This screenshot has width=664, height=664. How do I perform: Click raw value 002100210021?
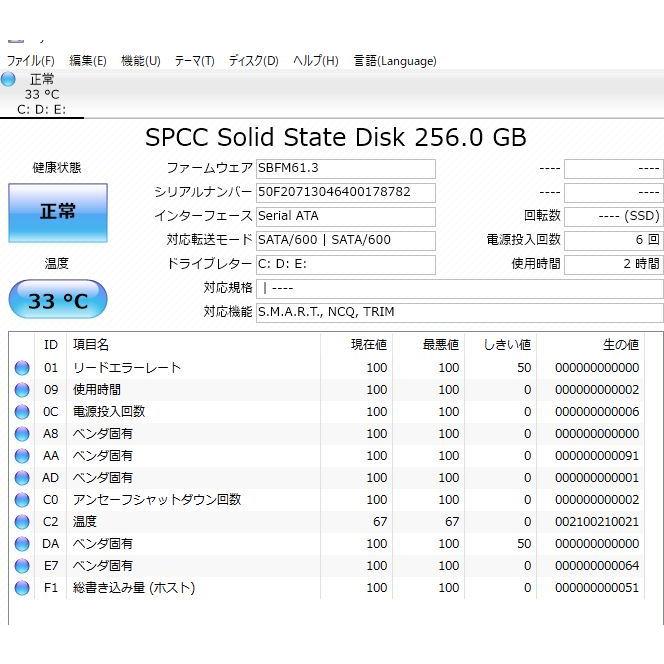tap(597, 522)
